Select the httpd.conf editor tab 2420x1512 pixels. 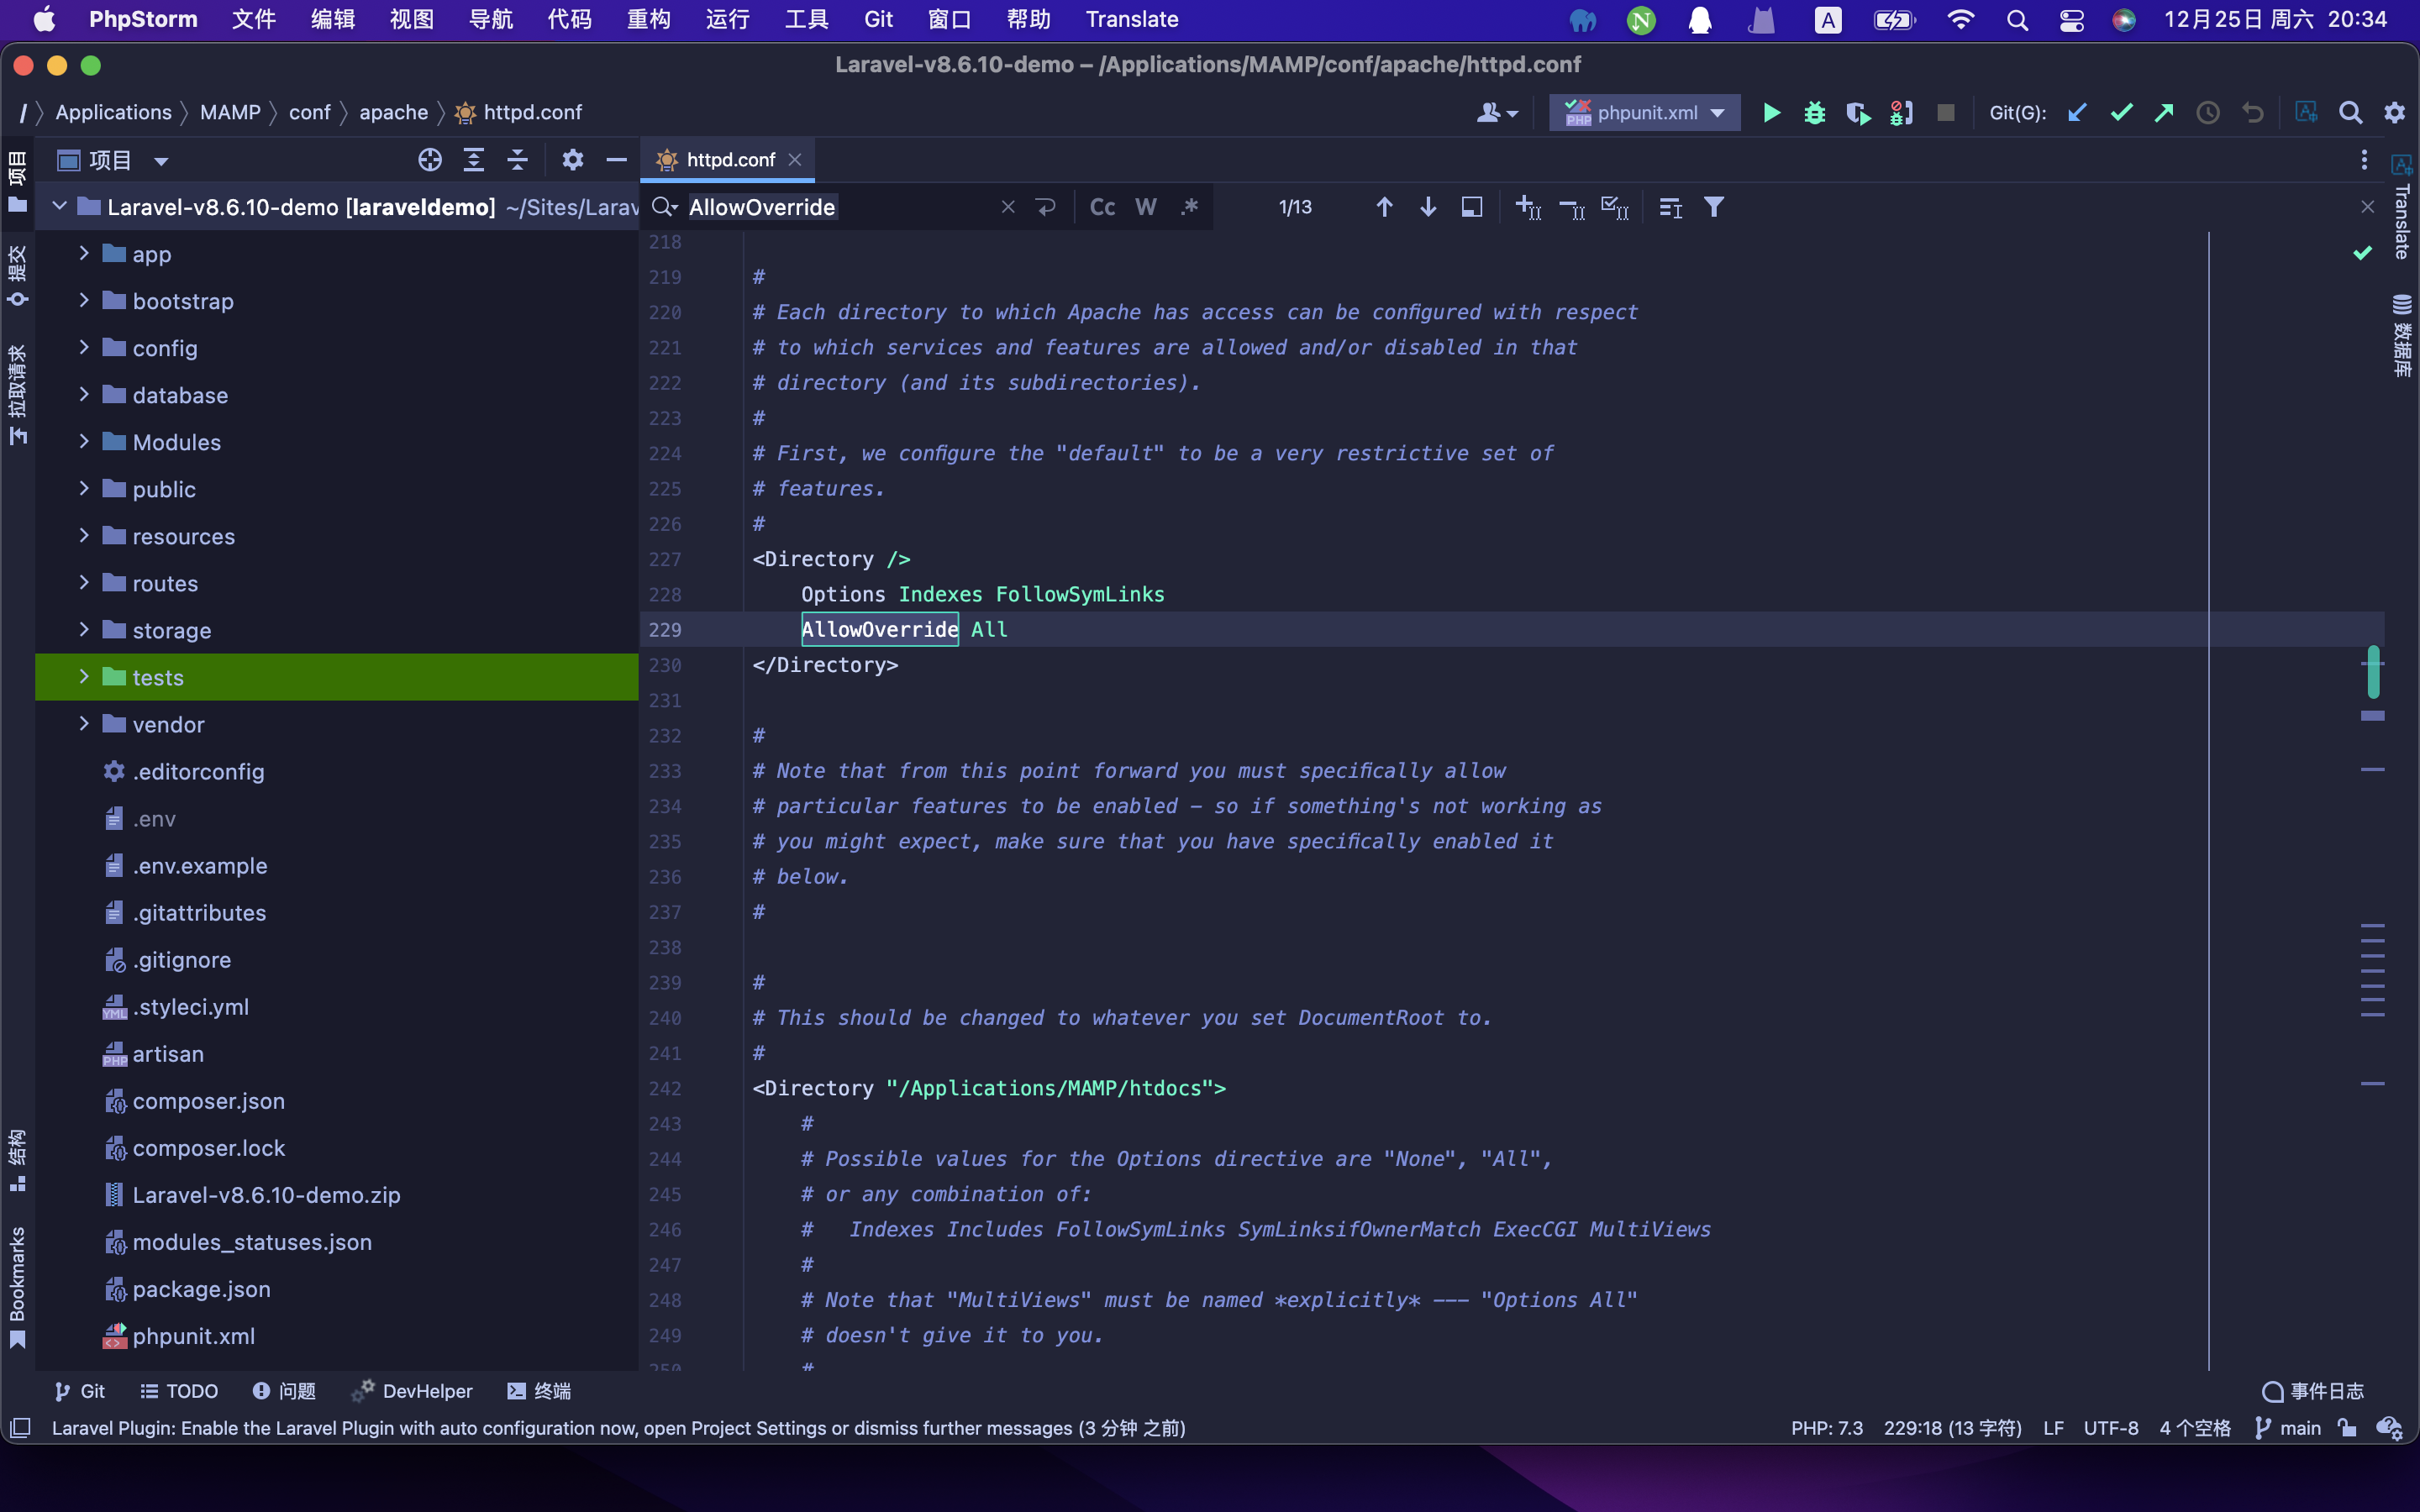(729, 160)
